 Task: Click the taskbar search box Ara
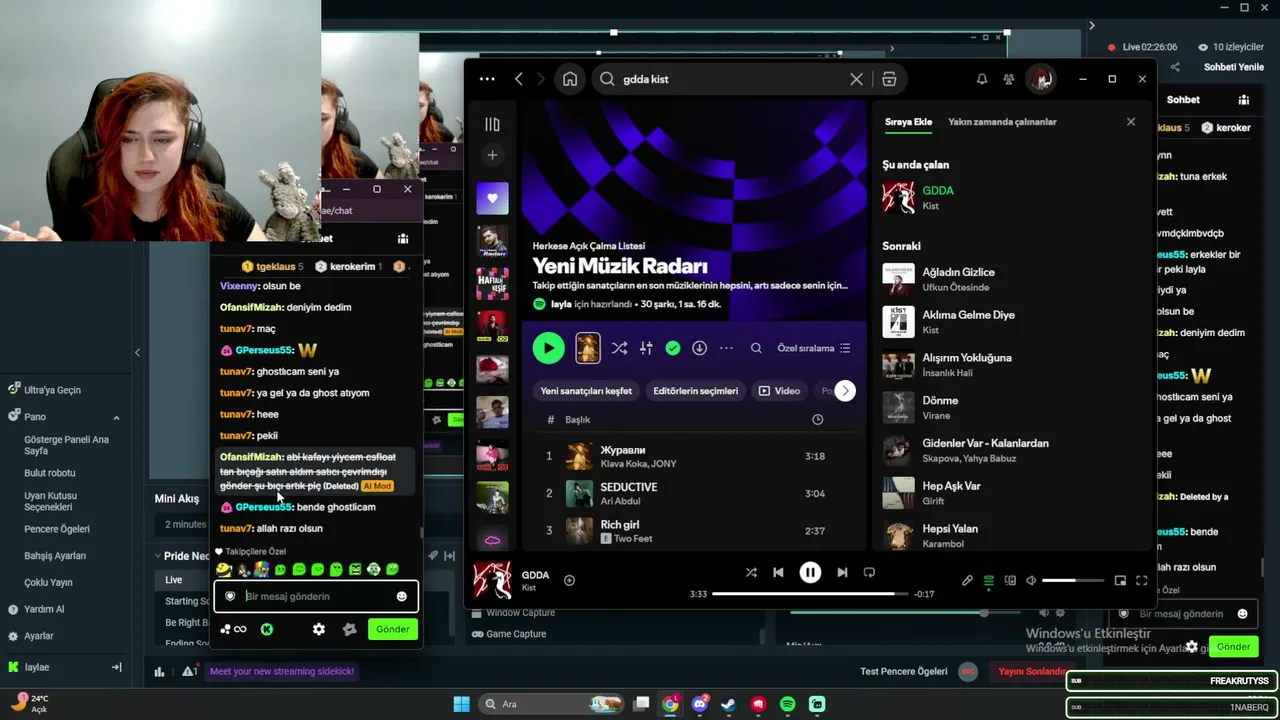pos(550,704)
